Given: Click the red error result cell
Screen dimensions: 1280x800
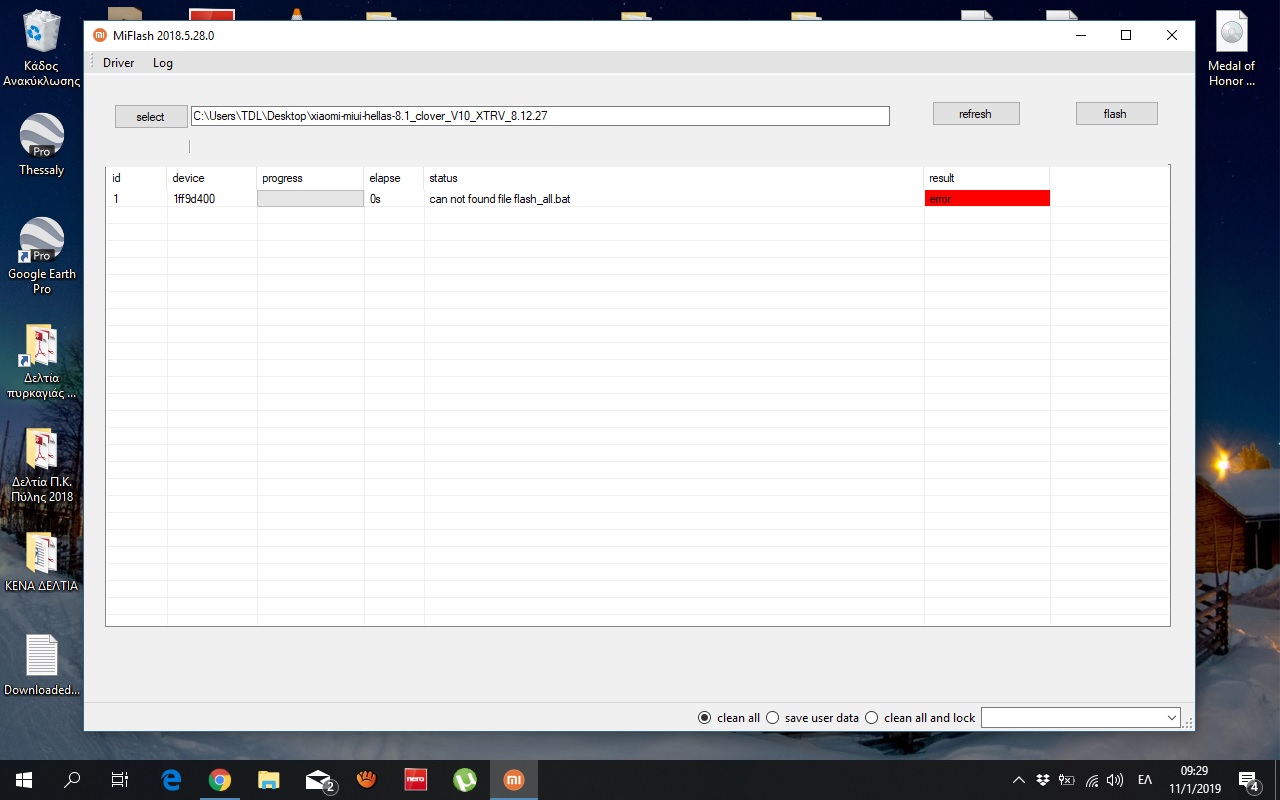Looking at the screenshot, I should pos(987,199).
